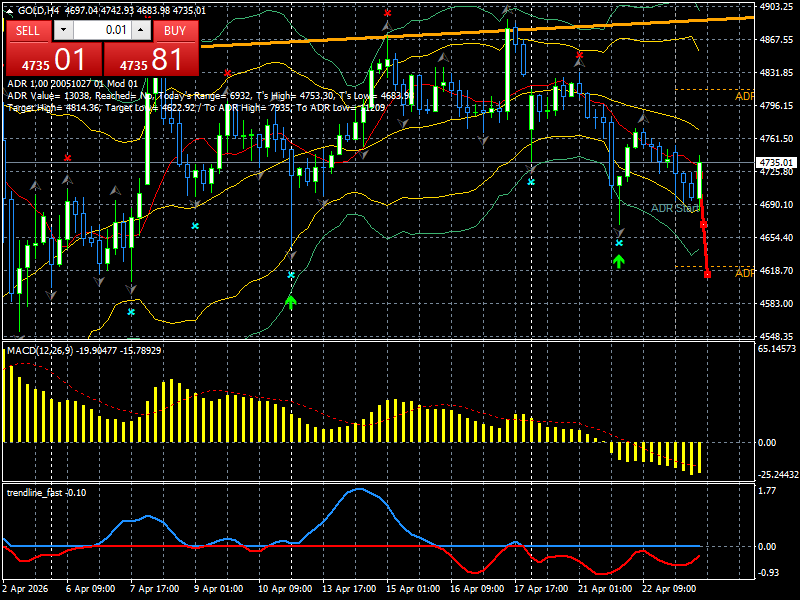The width and height of the screenshot is (800, 600).
Task: Select the orange trendline across the chart top
Action: click(477, 30)
